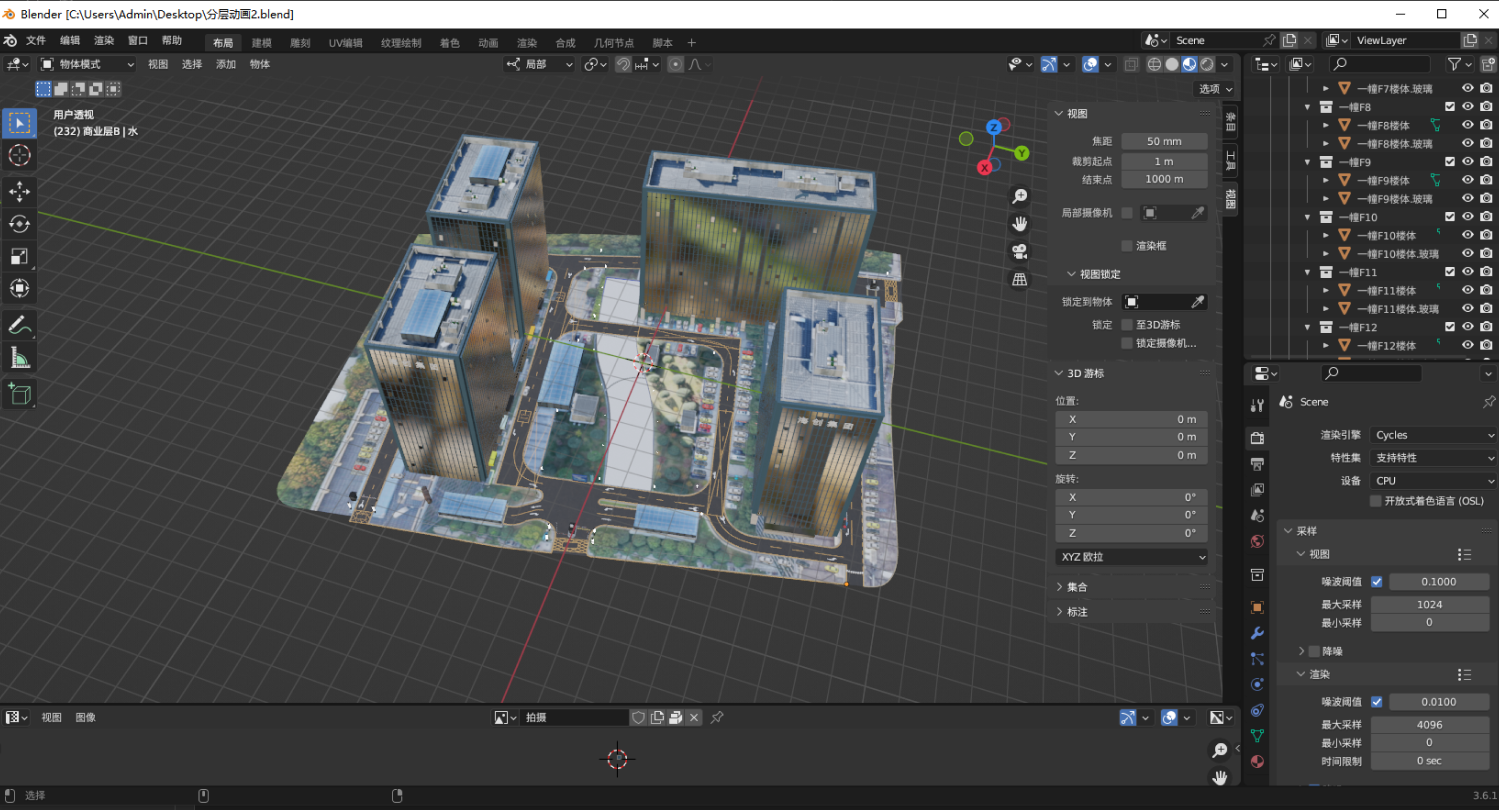
Task: Select the Move tool in left toolbar
Action: pyautogui.click(x=19, y=190)
